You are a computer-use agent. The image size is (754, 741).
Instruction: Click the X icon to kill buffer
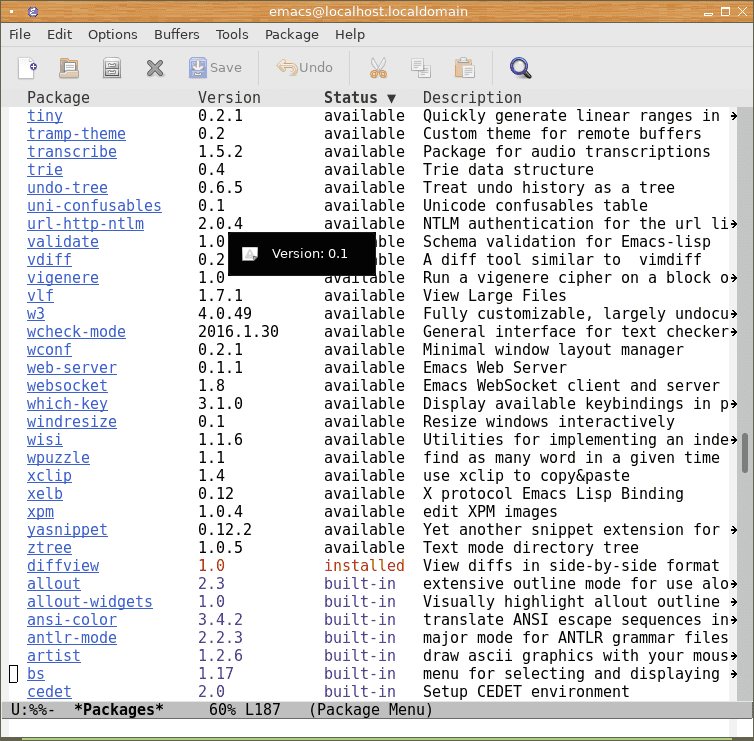click(x=155, y=68)
